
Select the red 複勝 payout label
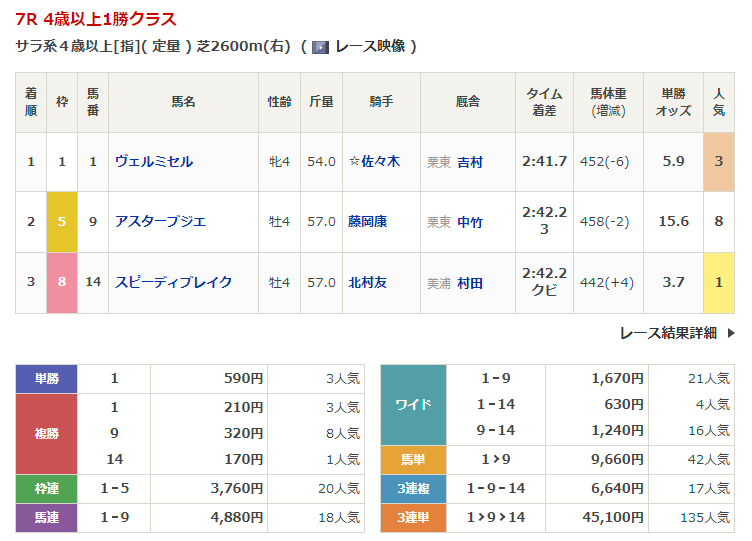(47, 433)
